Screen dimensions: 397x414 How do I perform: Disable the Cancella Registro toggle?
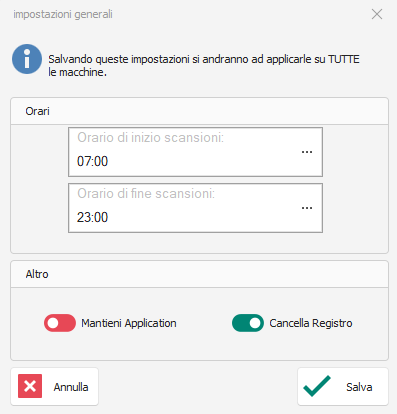(x=248, y=323)
